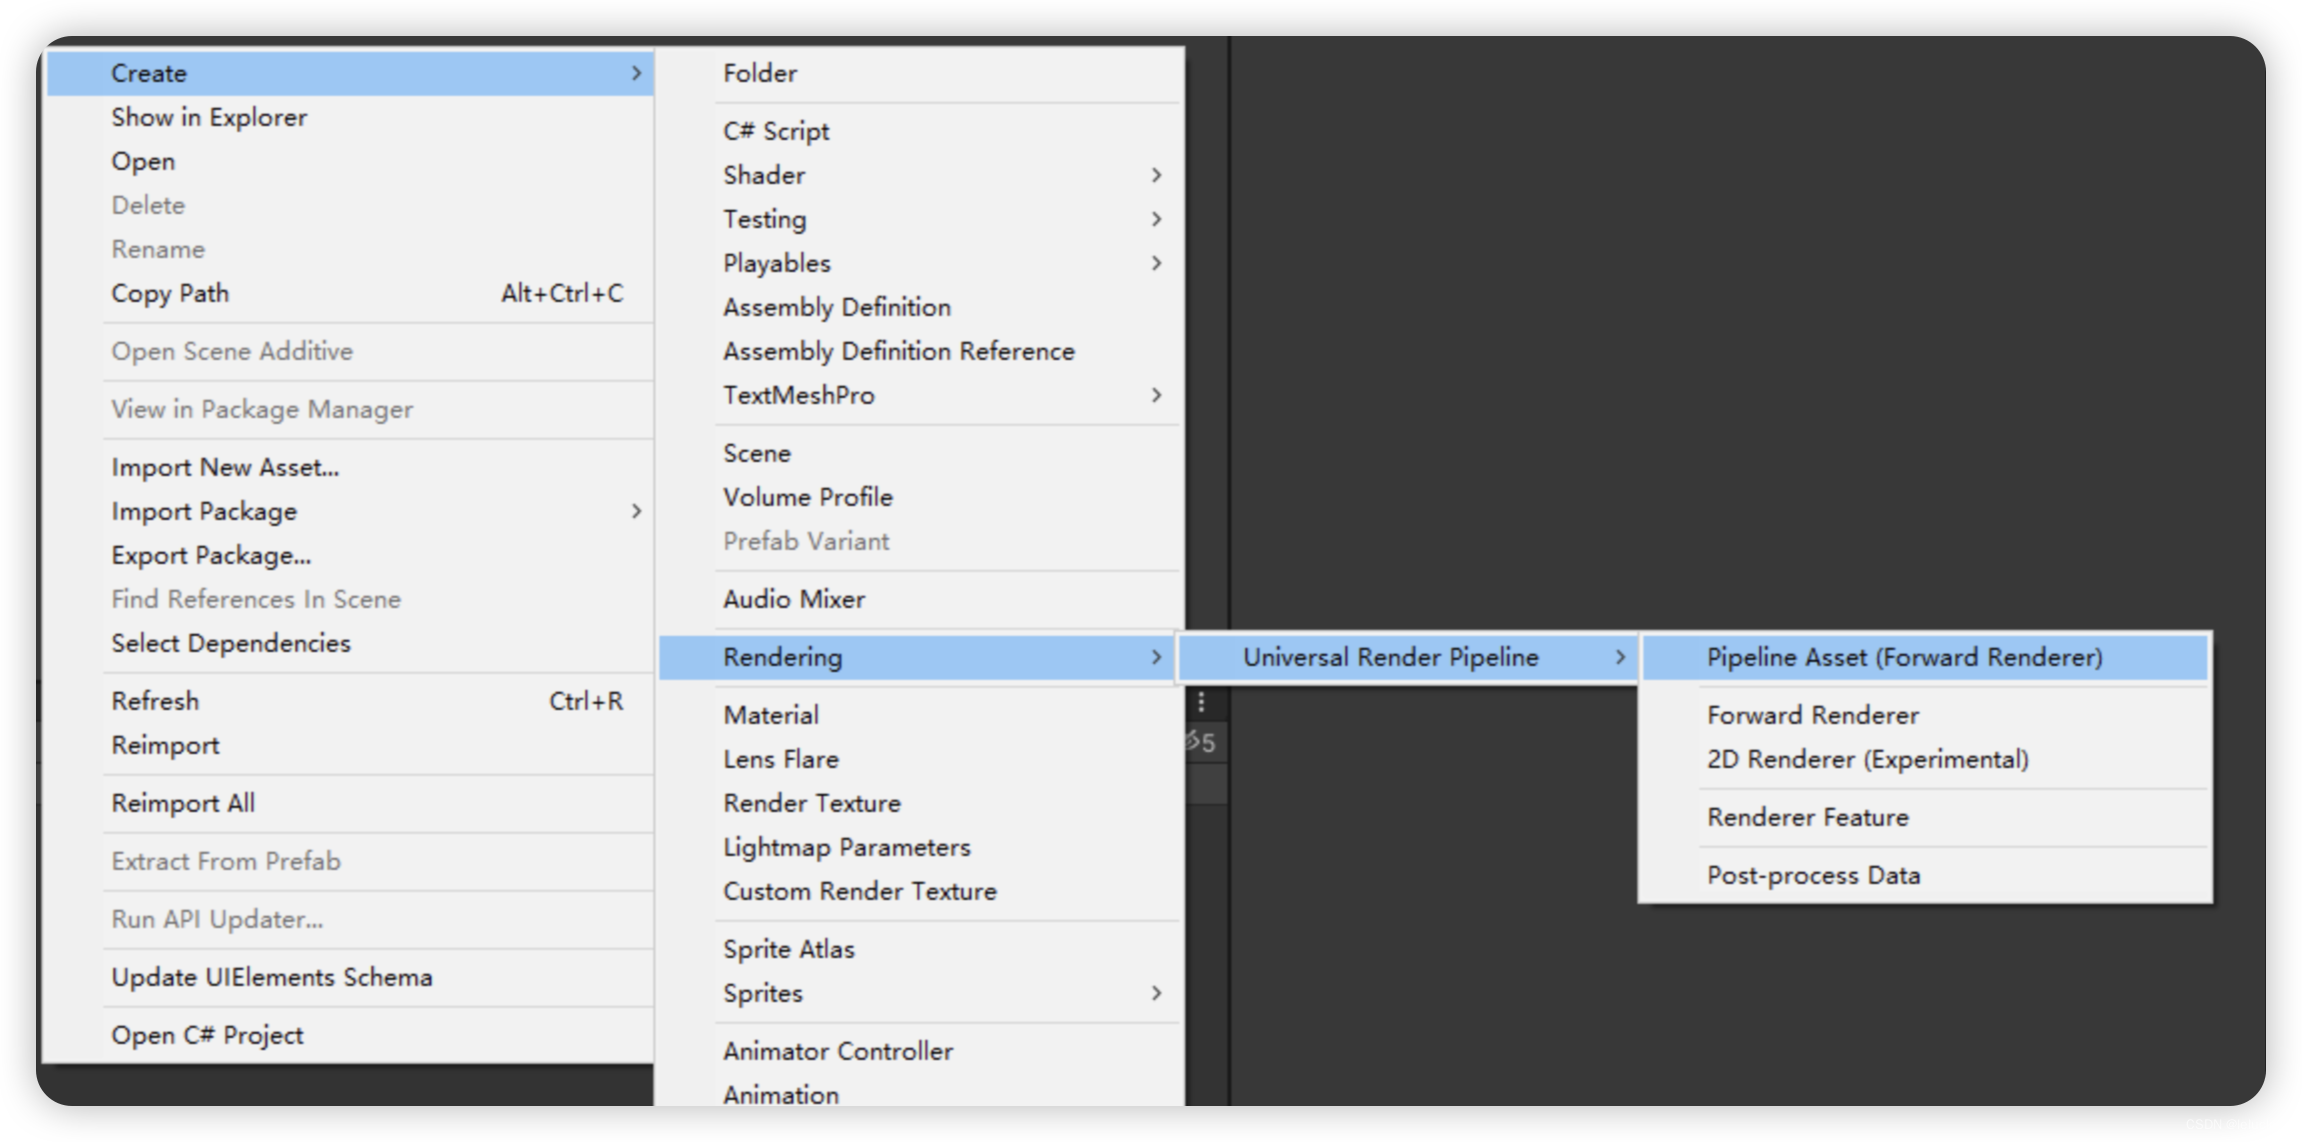Select Post-process Data

(x=1813, y=875)
